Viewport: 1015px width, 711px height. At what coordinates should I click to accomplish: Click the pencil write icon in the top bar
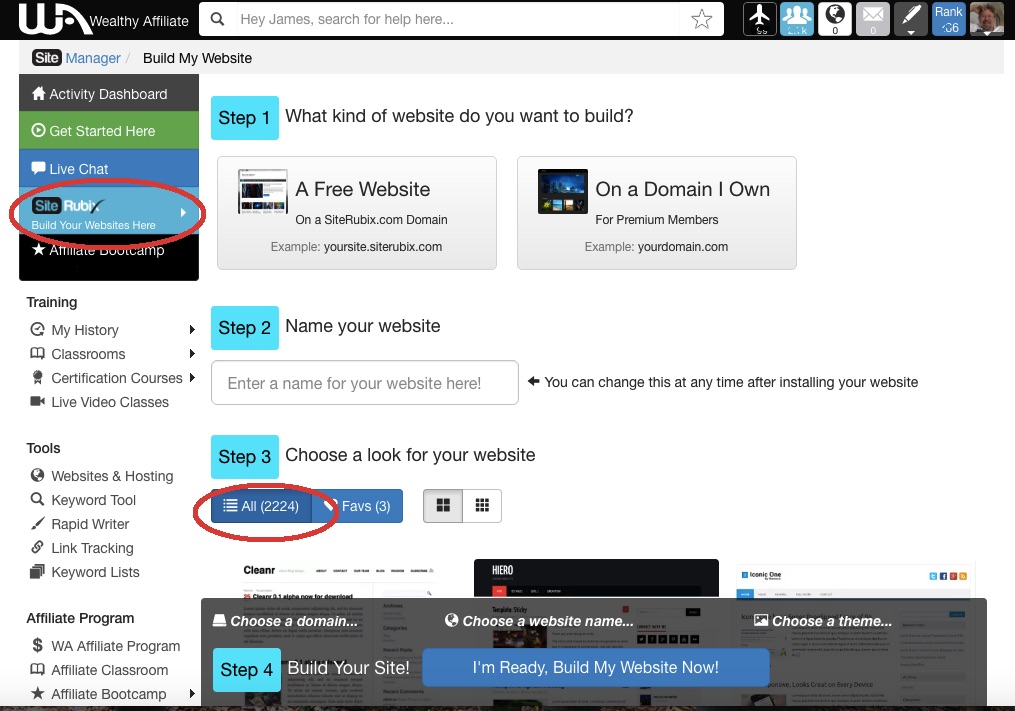click(x=911, y=19)
